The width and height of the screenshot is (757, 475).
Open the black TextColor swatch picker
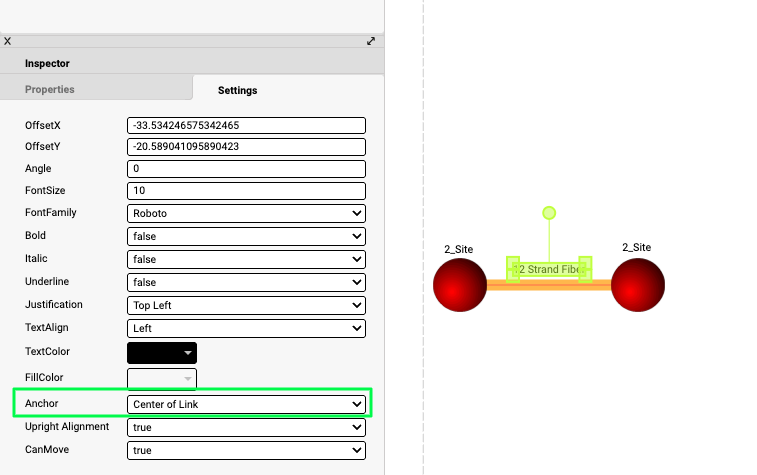click(162, 352)
